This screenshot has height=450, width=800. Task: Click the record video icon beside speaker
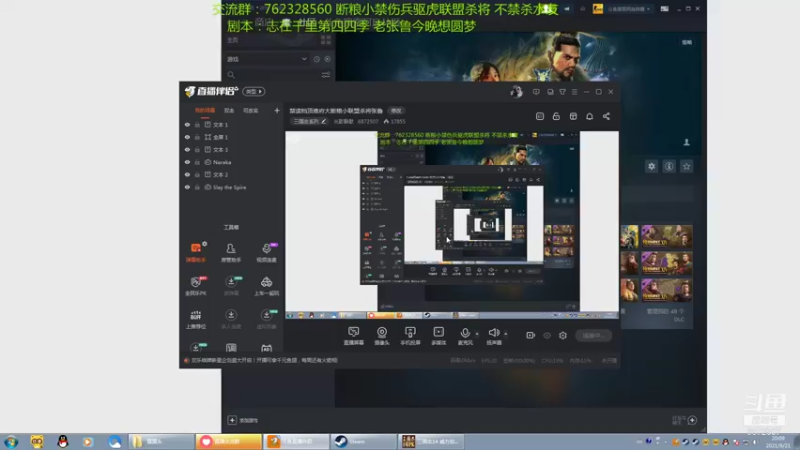click(531, 335)
